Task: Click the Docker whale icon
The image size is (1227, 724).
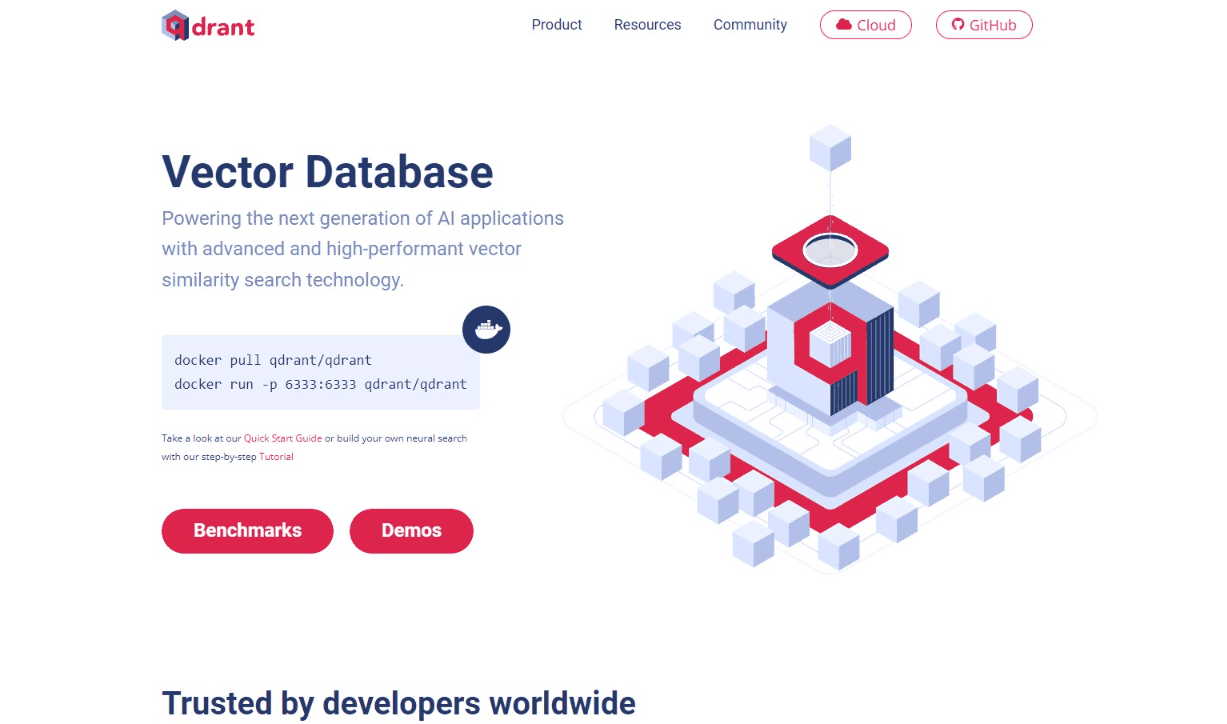Action: pyautogui.click(x=486, y=329)
